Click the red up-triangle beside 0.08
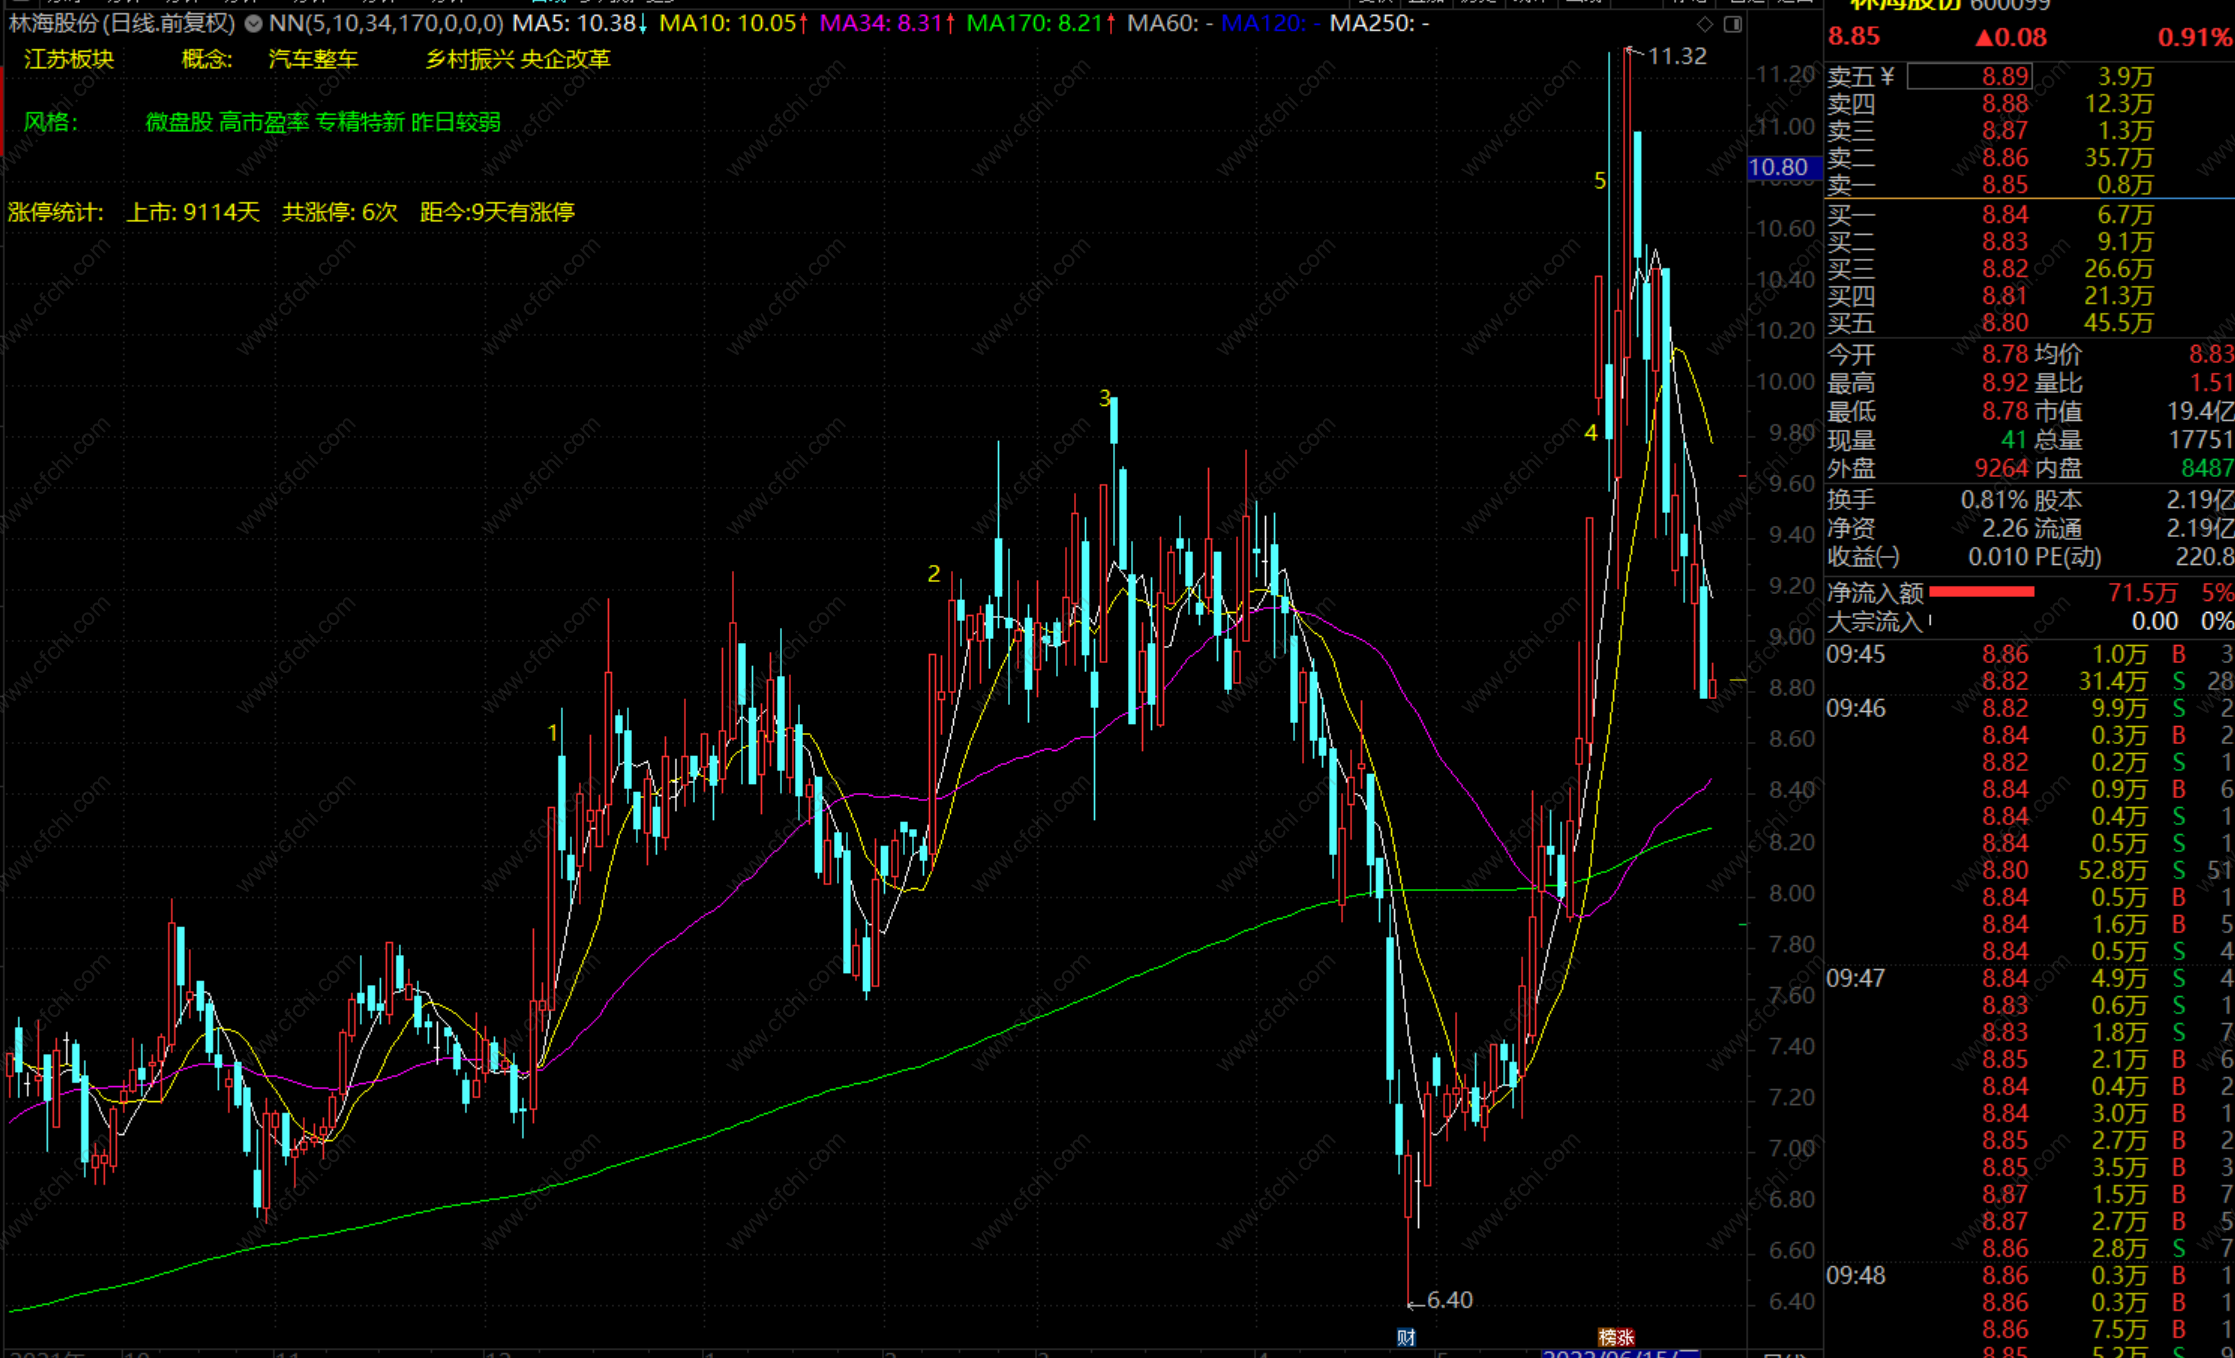This screenshot has height=1358, width=2235. pos(1984,38)
